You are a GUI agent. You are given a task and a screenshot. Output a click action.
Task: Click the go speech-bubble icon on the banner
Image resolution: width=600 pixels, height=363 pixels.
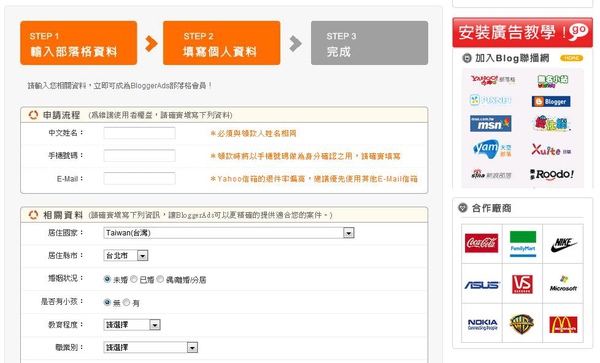[x=579, y=31]
